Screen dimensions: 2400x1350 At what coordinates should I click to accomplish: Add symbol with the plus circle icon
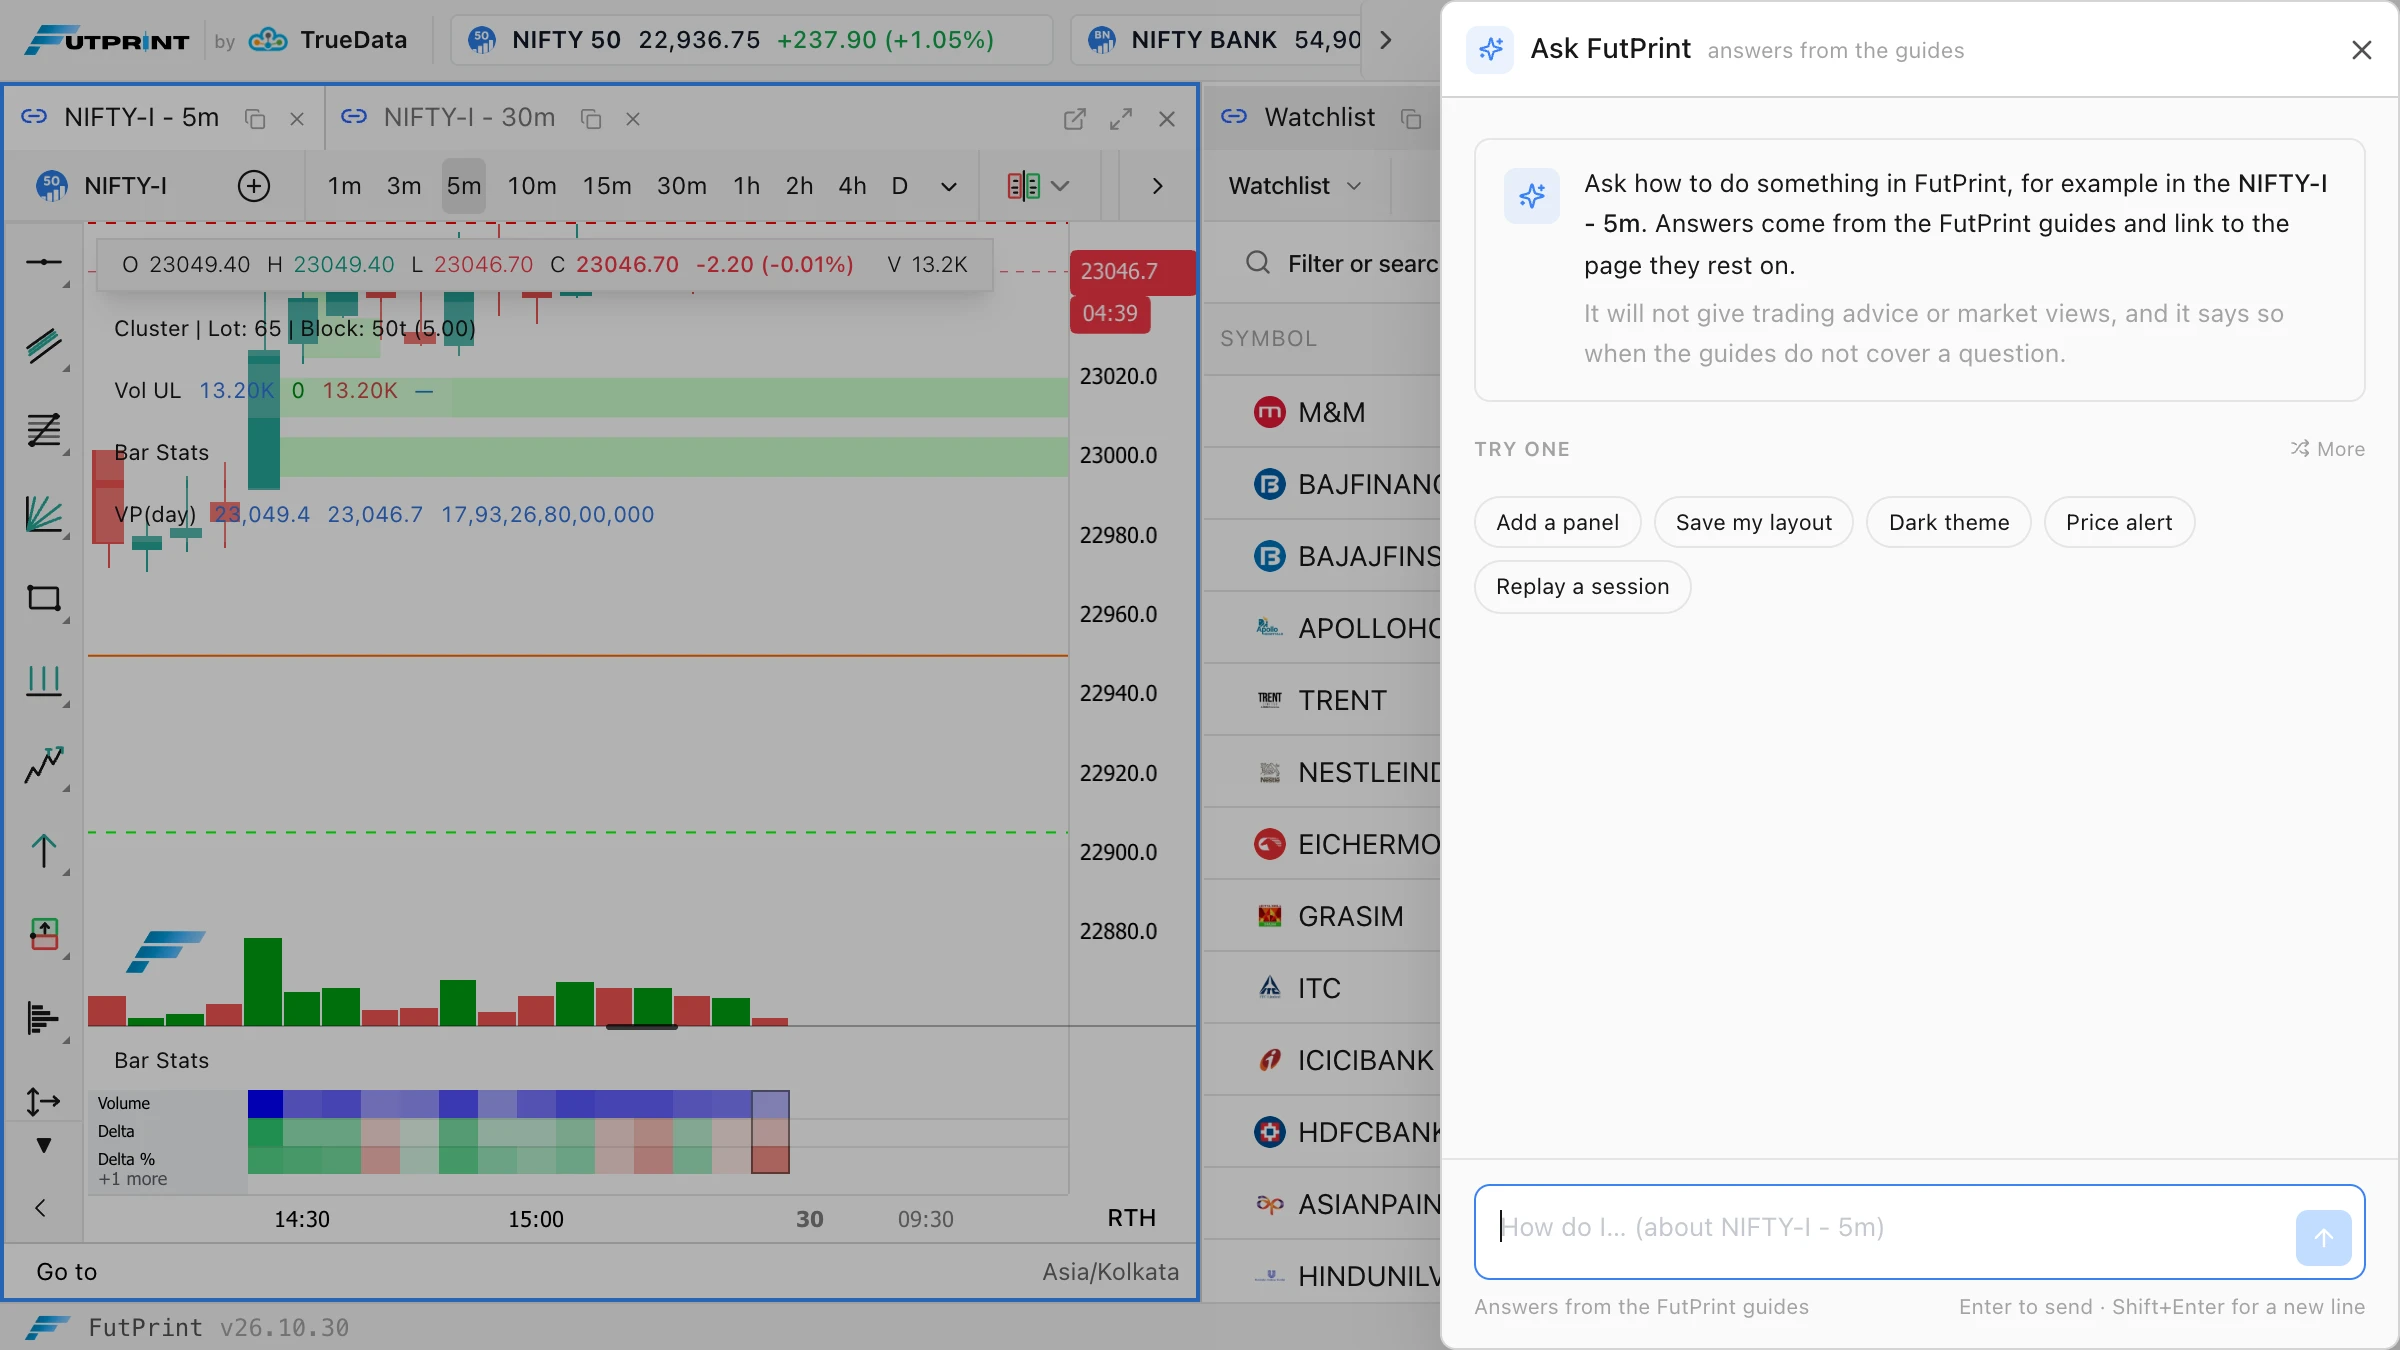point(254,186)
